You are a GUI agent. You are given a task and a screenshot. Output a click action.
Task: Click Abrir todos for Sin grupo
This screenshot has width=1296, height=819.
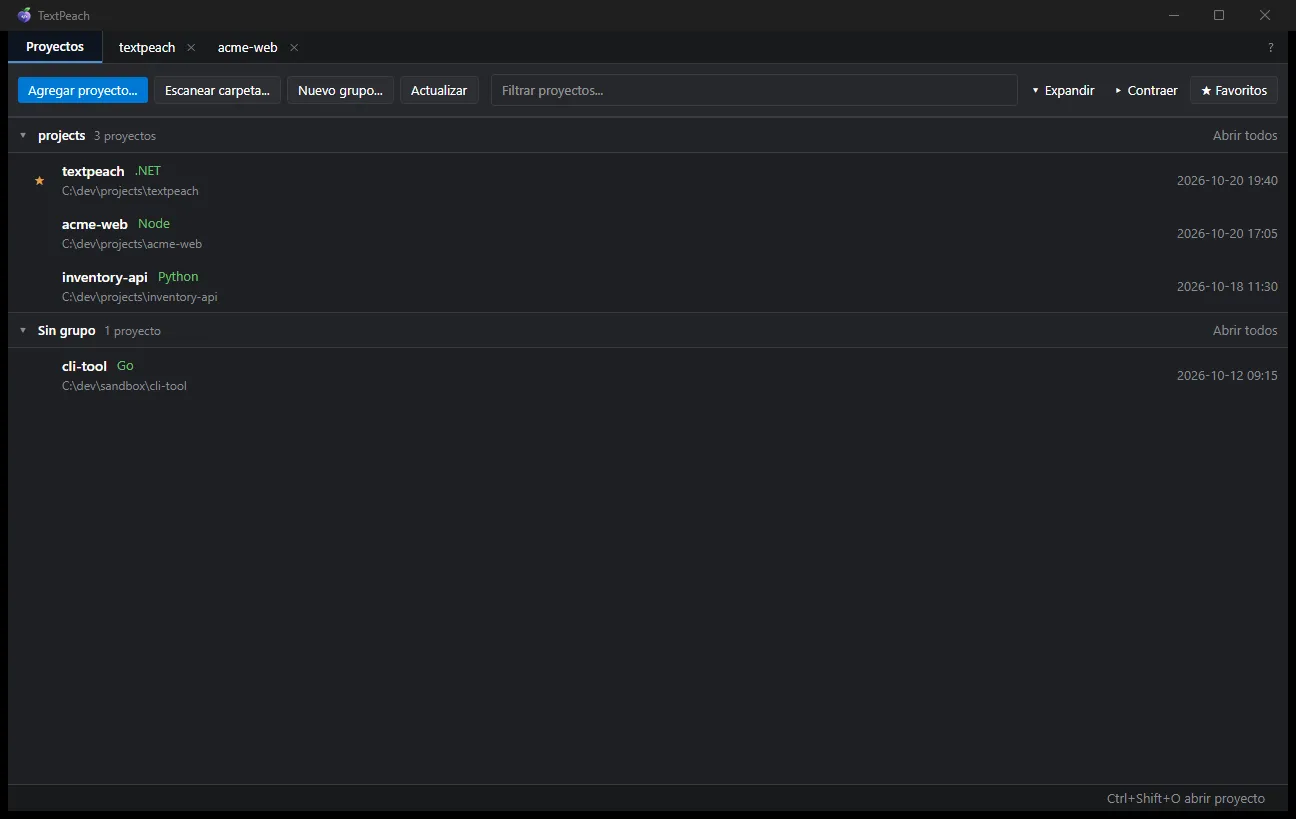coord(1245,331)
